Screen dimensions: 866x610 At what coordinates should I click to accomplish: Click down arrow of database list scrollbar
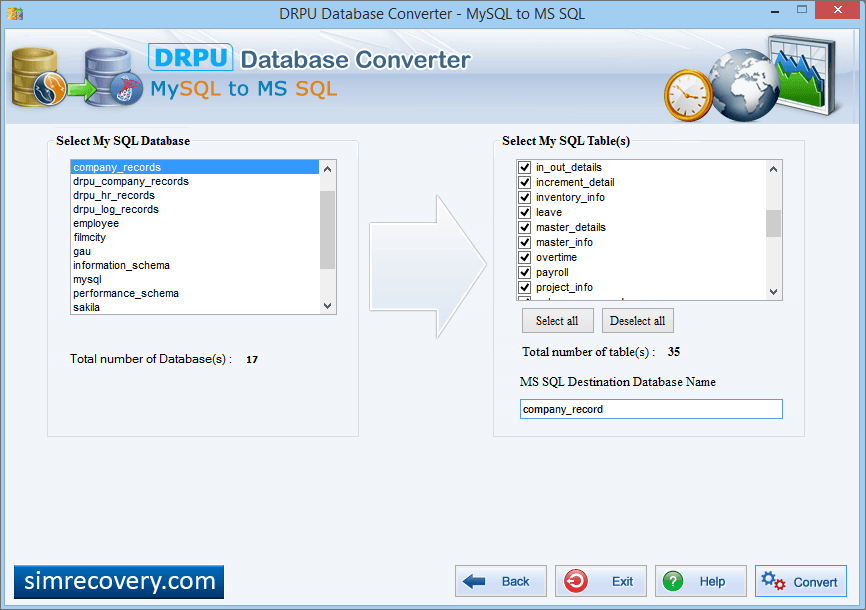pyautogui.click(x=328, y=306)
